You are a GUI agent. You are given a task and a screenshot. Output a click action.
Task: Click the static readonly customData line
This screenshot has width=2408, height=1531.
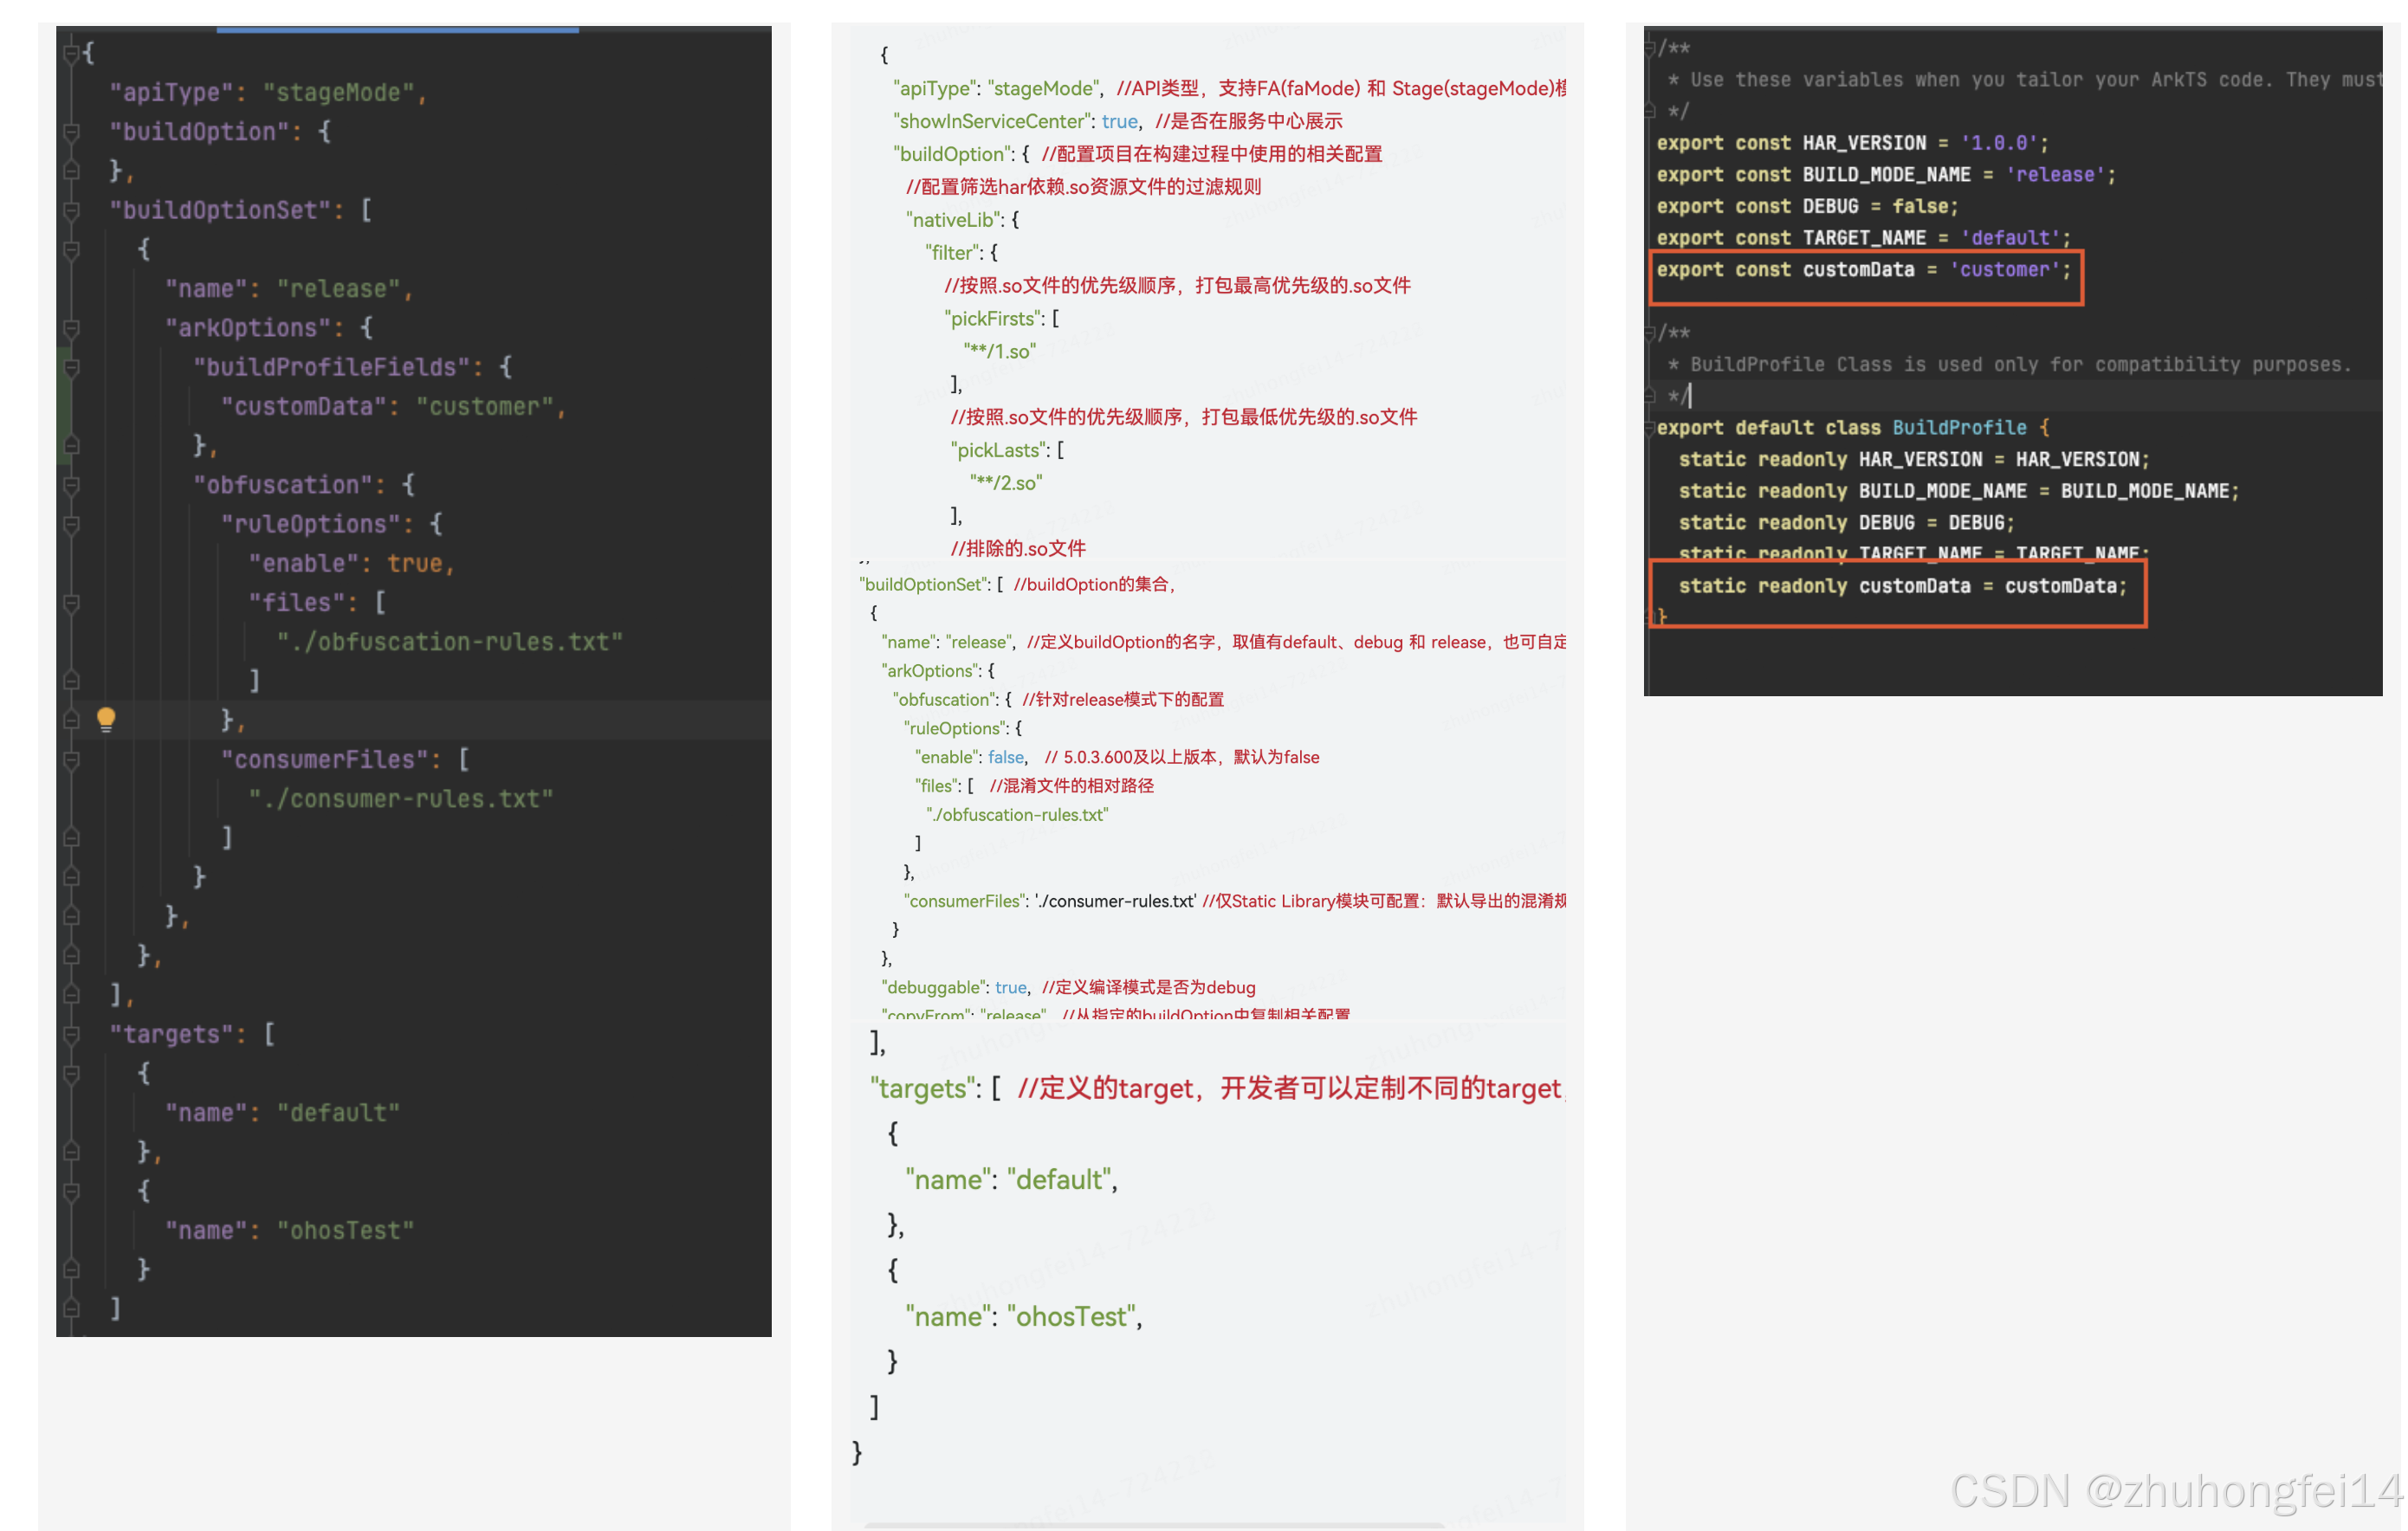(1901, 586)
